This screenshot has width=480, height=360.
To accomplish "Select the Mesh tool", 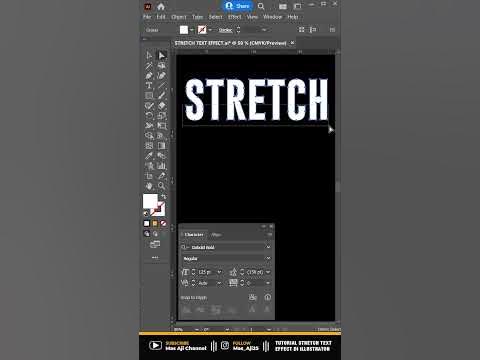I will click(149, 146).
